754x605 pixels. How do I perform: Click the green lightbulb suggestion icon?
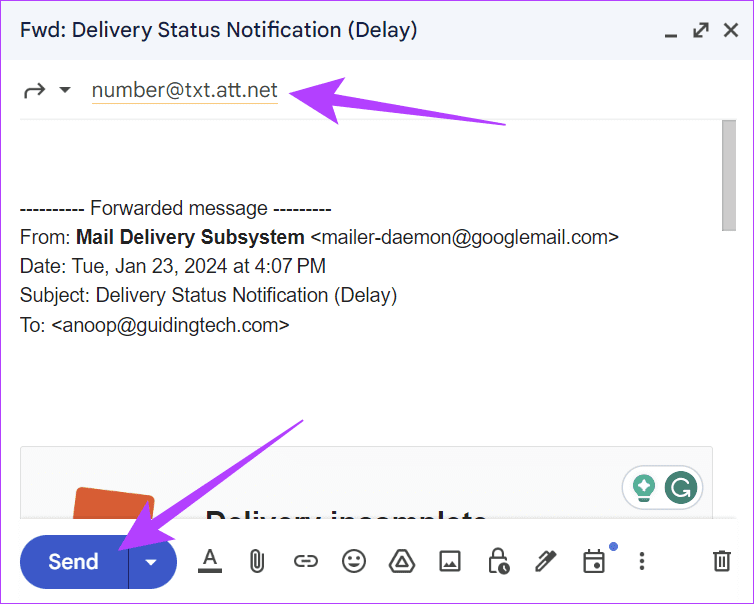tap(644, 488)
